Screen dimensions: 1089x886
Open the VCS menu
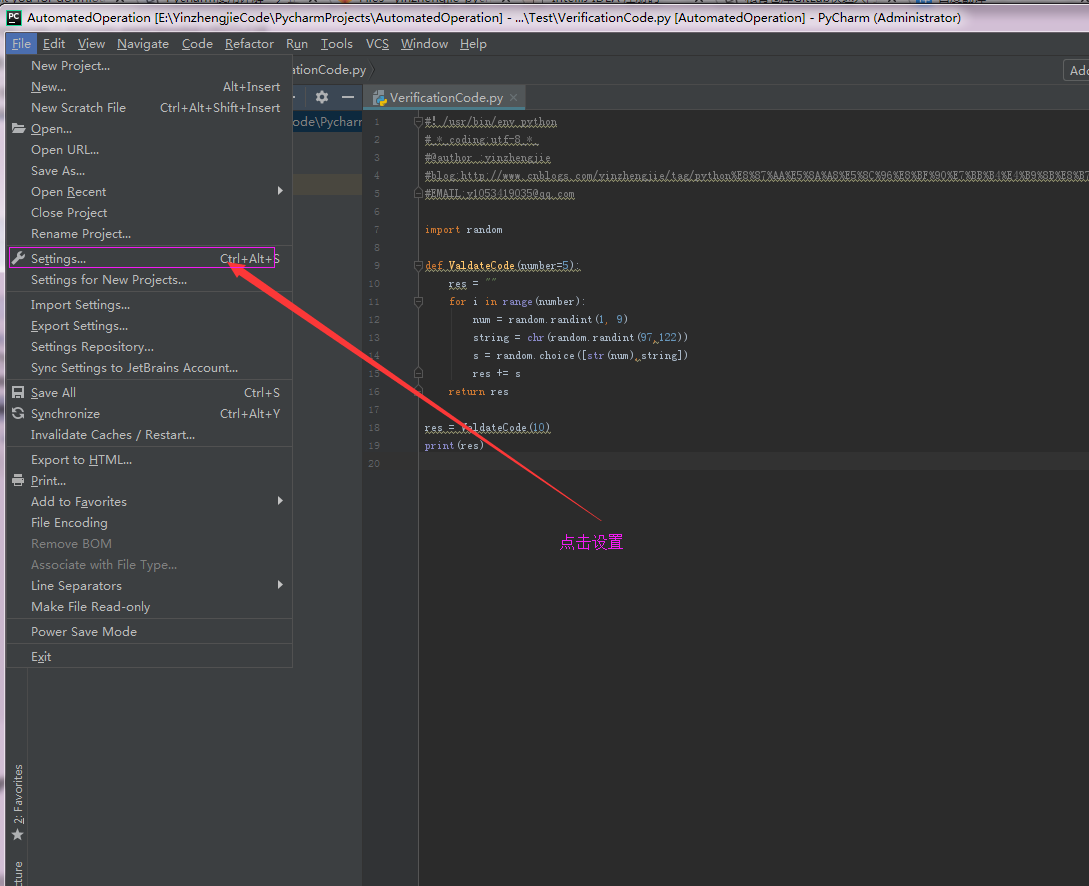pos(377,44)
